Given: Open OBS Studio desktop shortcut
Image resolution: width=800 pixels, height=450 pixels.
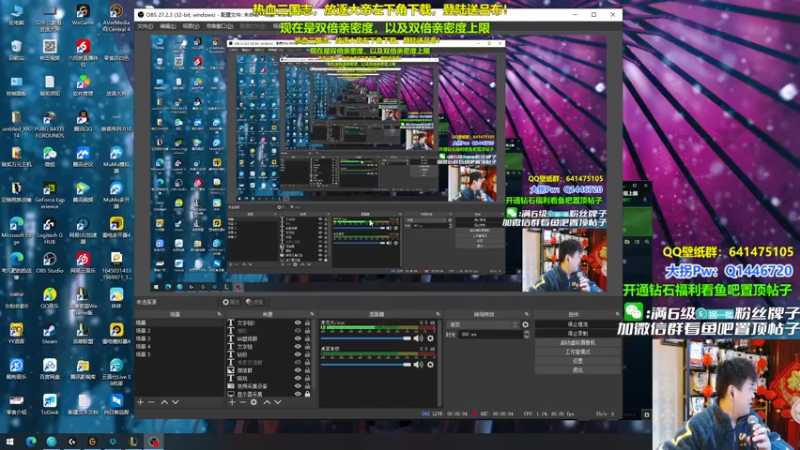Looking at the screenshot, I should pyautogui.click(x=49, y=263).
